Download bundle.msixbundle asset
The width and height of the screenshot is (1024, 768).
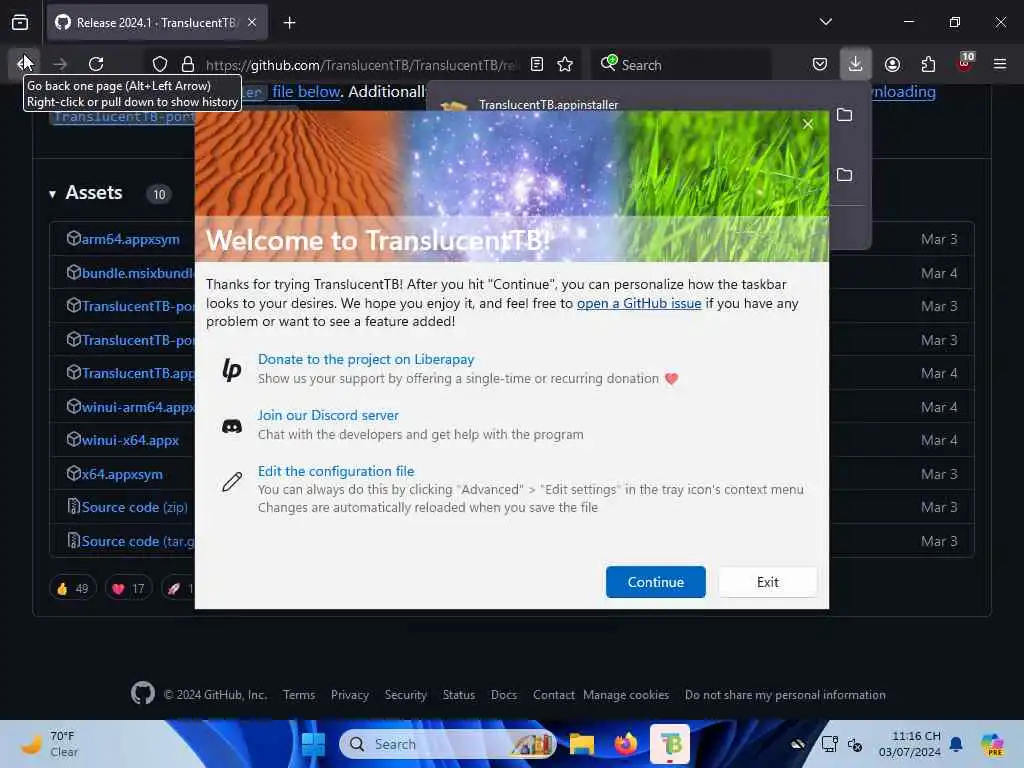138,273
